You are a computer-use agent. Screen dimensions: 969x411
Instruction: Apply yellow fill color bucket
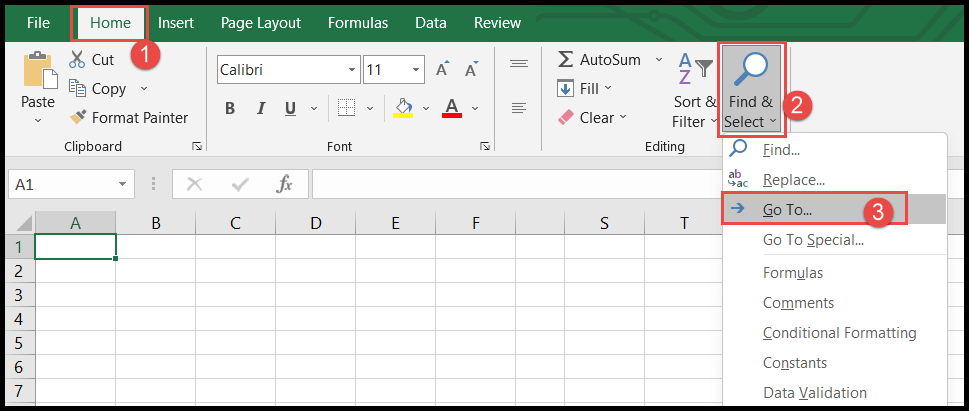click(404, 108)
